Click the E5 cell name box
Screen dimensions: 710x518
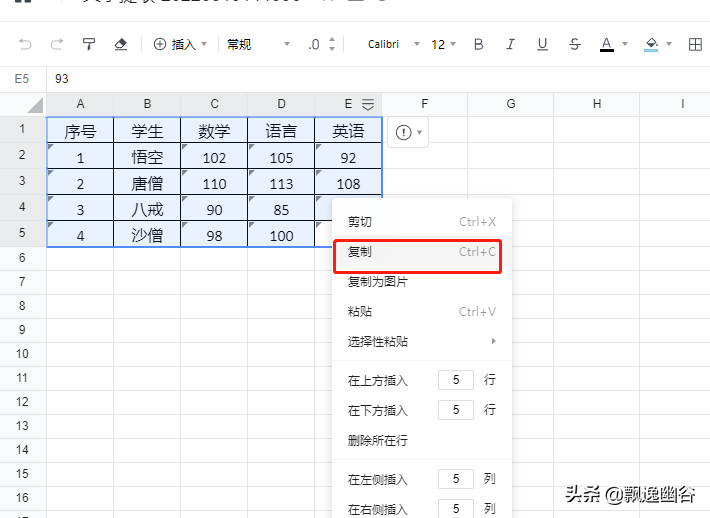tap(22, 79)
